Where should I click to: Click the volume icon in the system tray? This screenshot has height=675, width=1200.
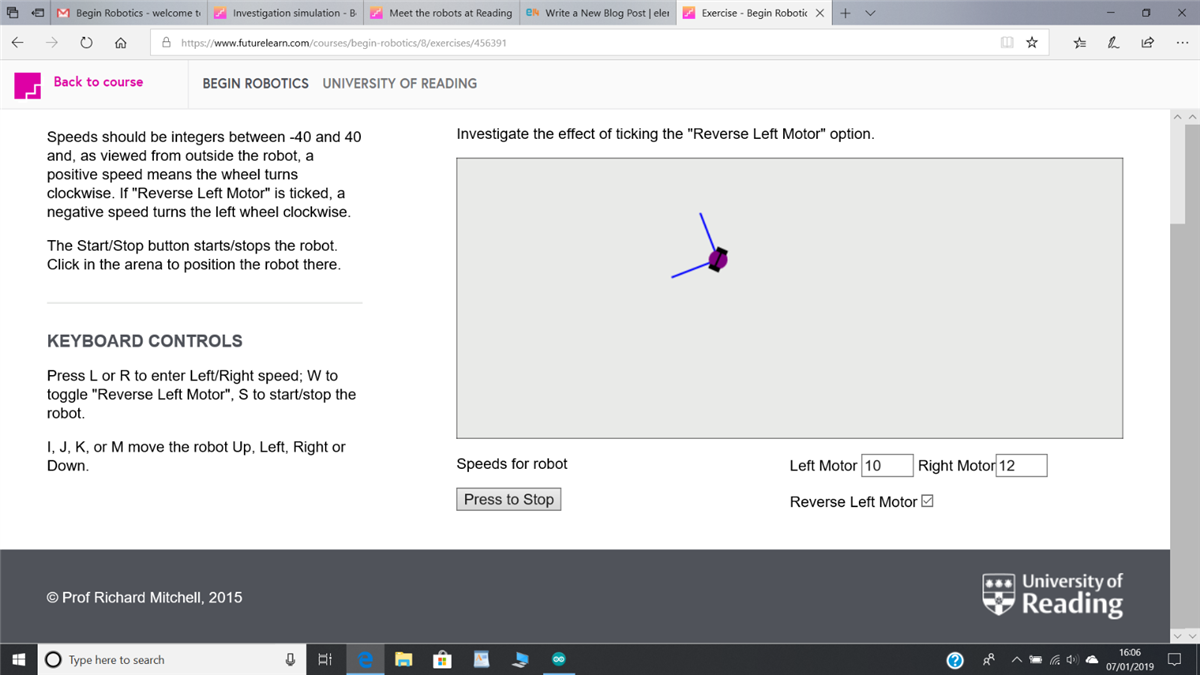pos(1070,659)
